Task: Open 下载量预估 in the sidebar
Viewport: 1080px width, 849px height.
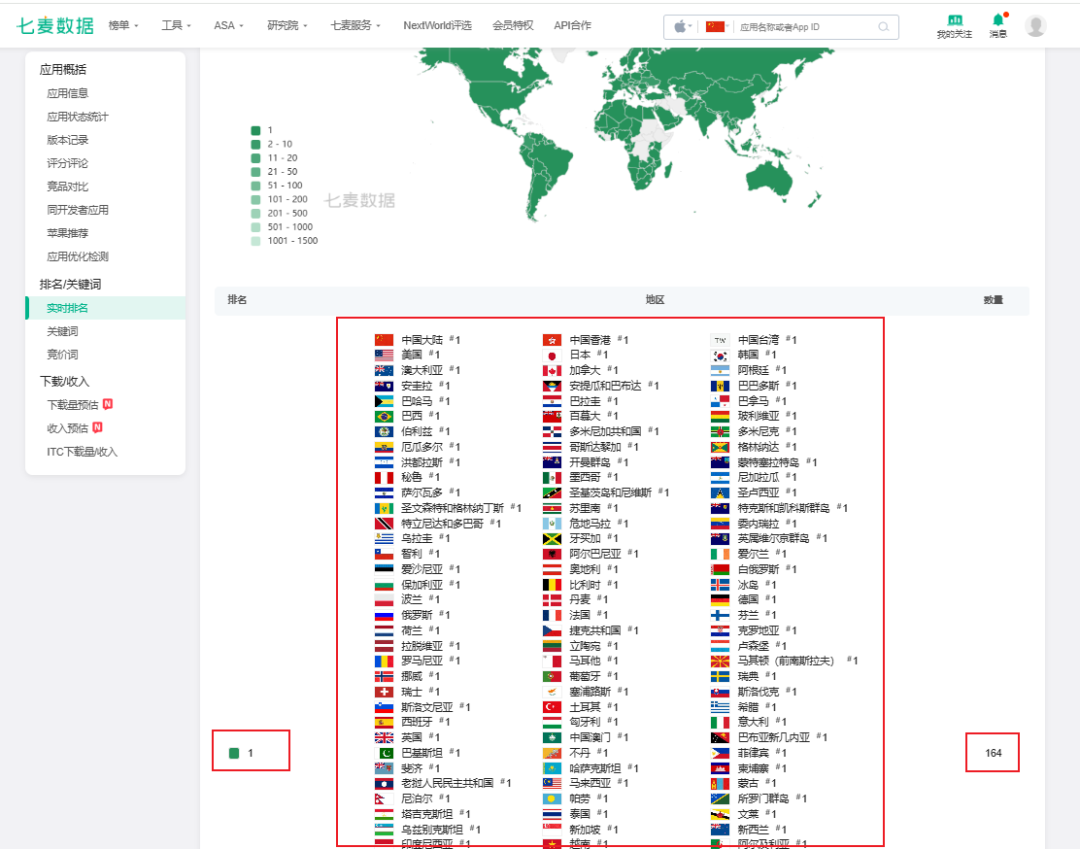Action: point(73,405)
